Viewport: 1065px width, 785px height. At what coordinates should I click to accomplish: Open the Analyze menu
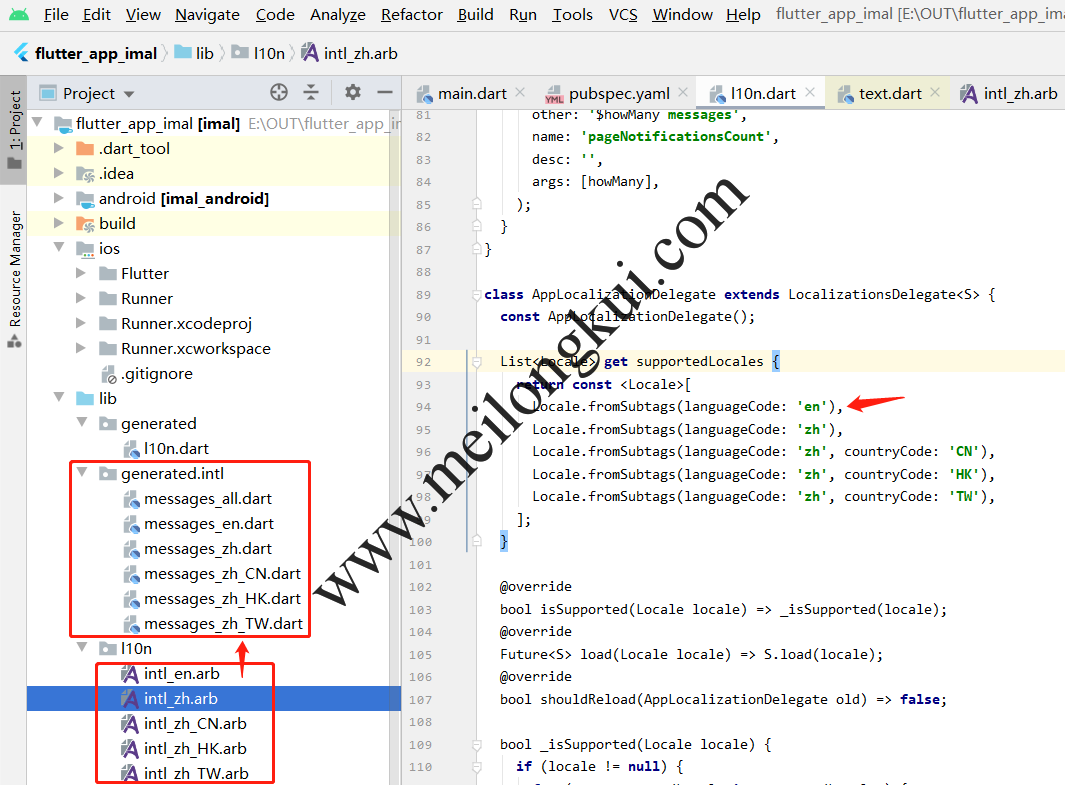pyautogui.click(x=338, y=14)
